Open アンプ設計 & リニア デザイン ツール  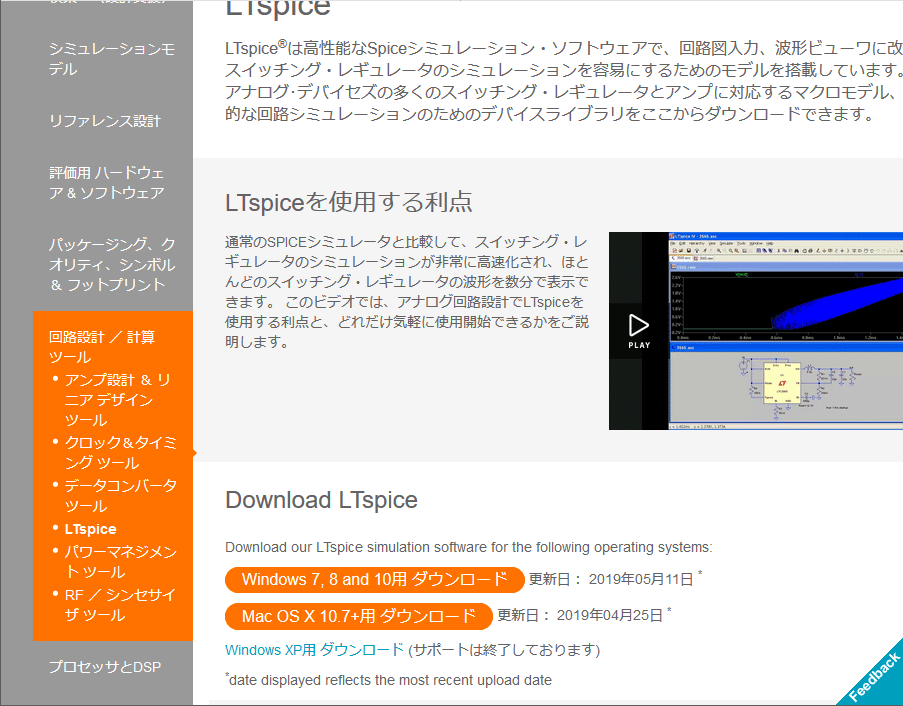point(117,400)
